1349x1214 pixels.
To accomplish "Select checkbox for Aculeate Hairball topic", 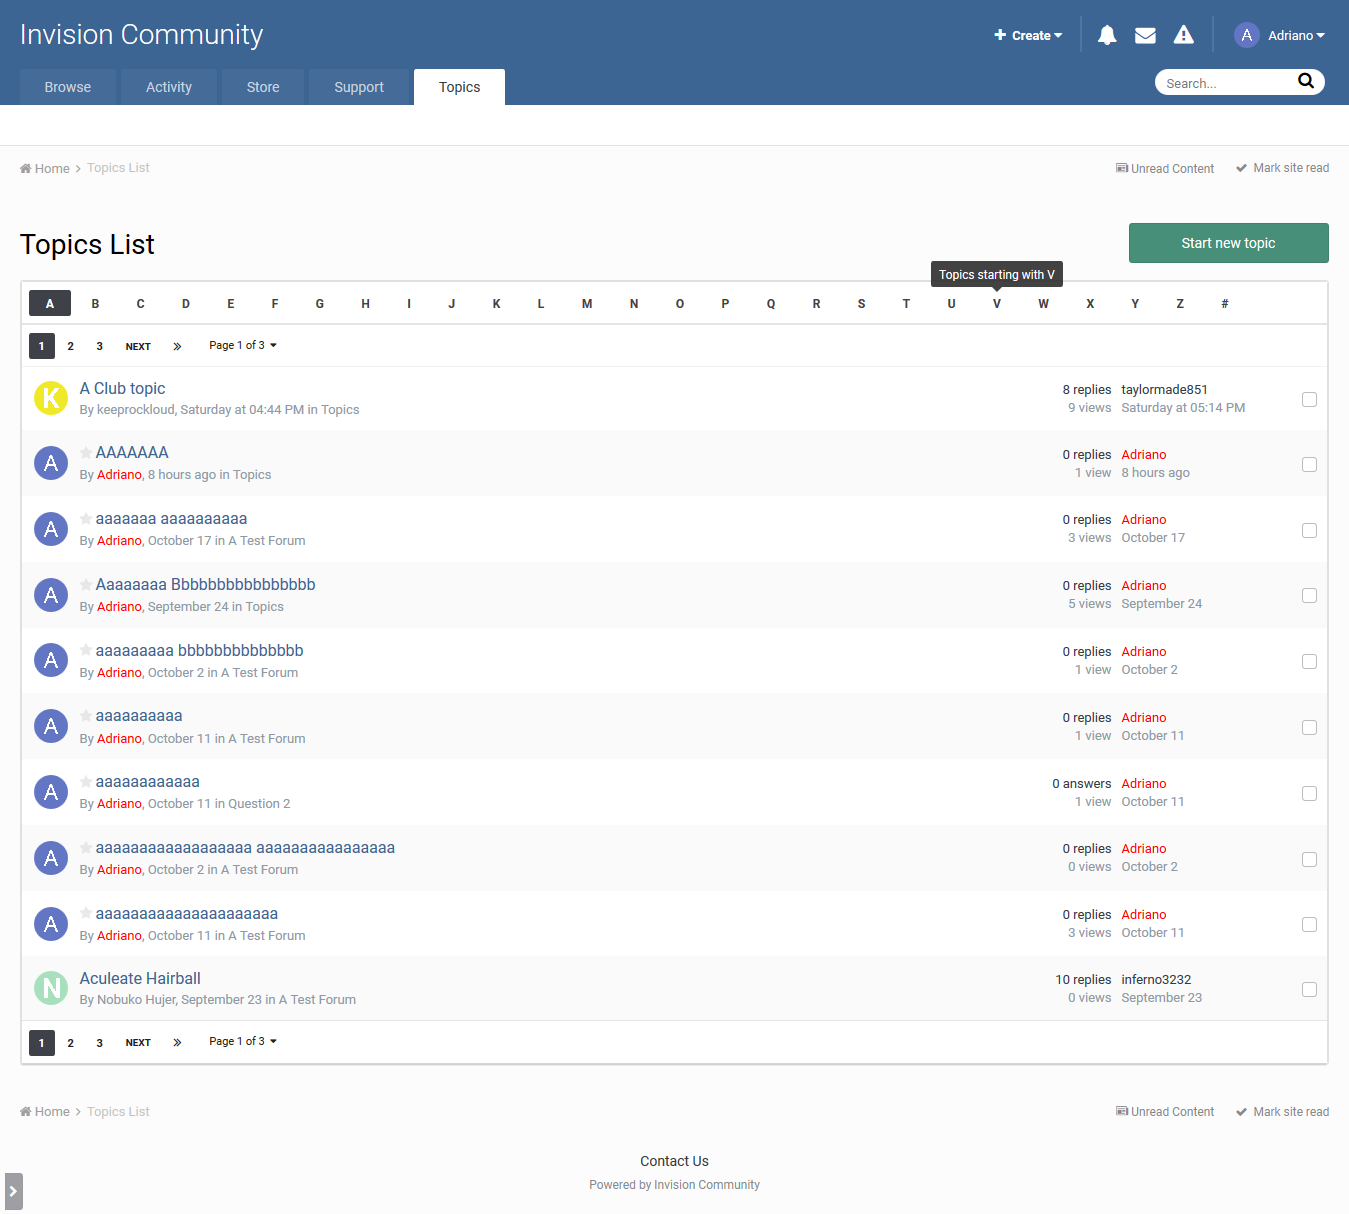I will pyautogui.click(x=1309, y=989).
